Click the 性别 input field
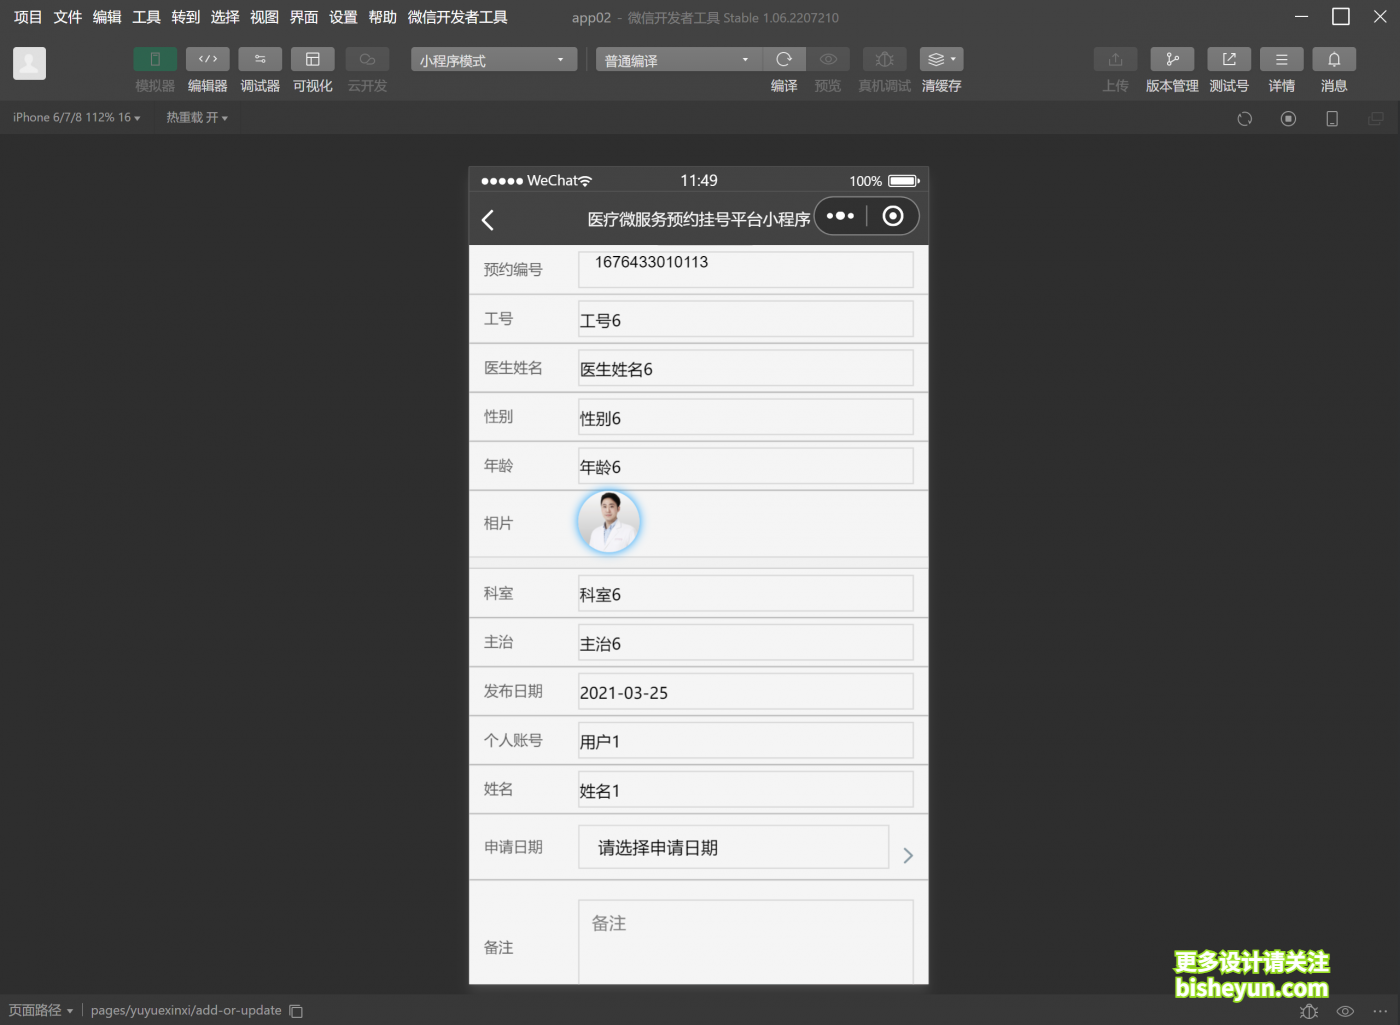The image size is (1400, 1025). pyautogui.click(x=746, y=417)
